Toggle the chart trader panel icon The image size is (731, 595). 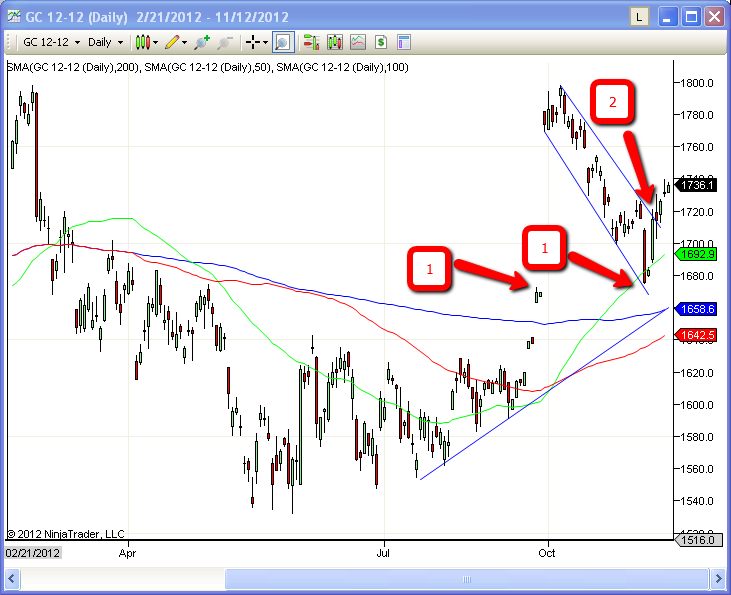[x=311, y=42]
